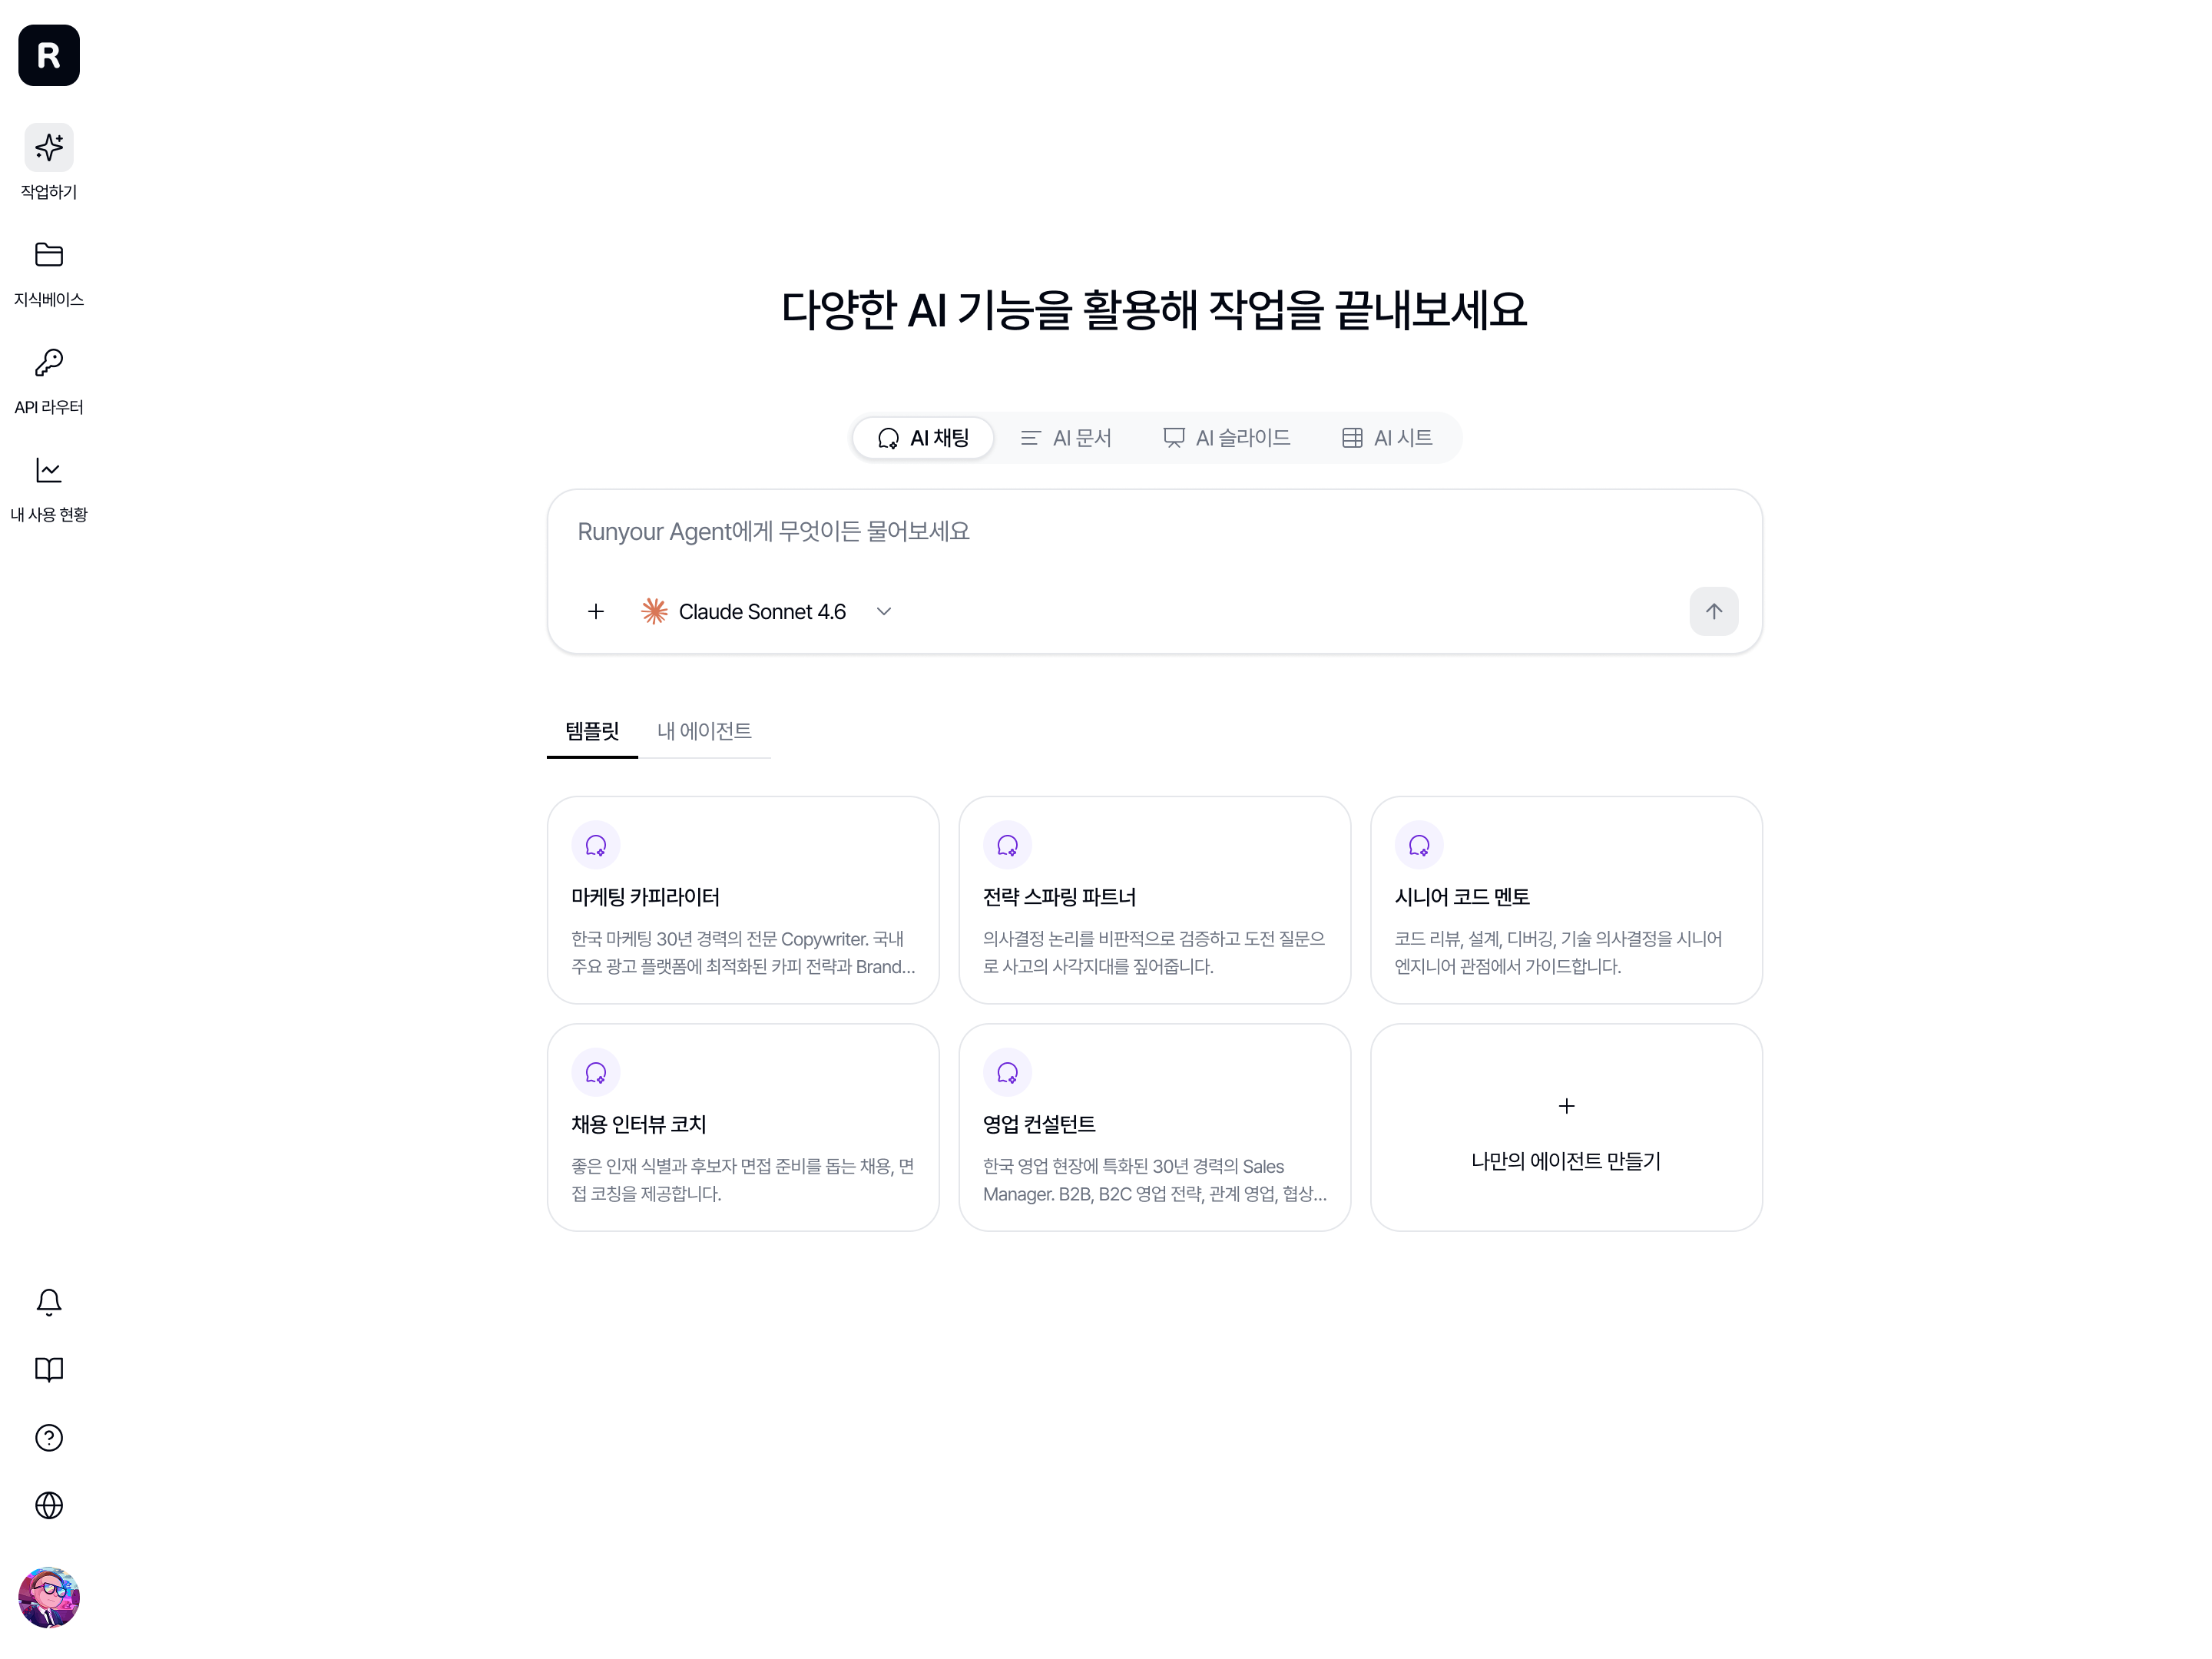The image size is (2212, 1659).
Task: Click the send arrow button
Action: coord(1714,611)
